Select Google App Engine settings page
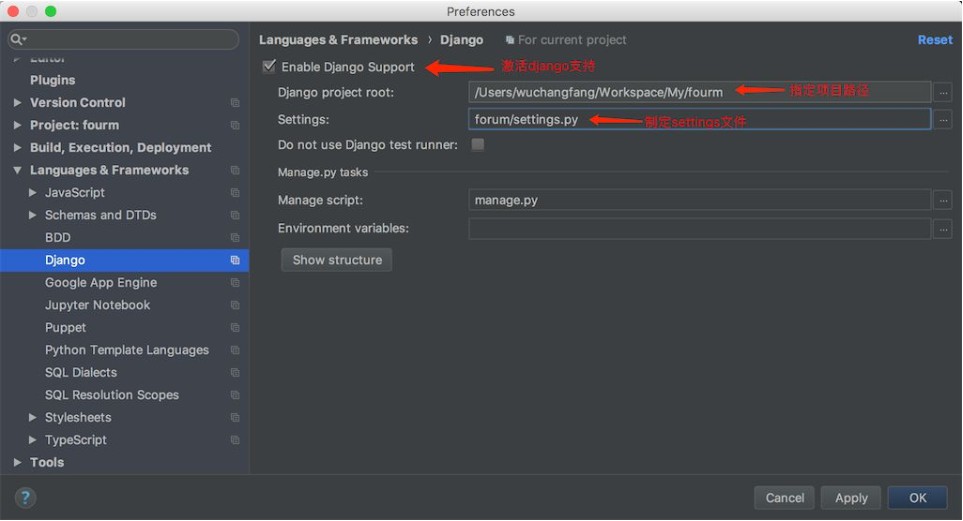The height and width of the screenshot is (521, 963). 100,283
